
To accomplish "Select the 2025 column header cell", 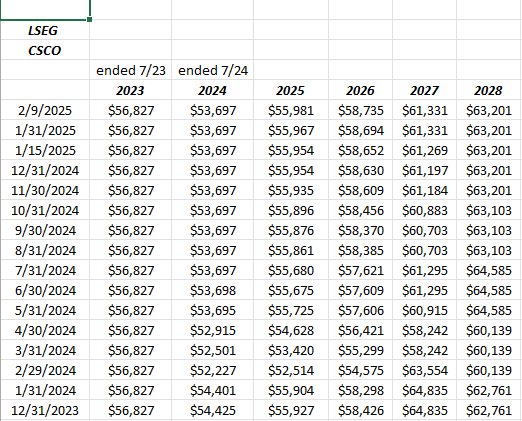I will (291, 90).
